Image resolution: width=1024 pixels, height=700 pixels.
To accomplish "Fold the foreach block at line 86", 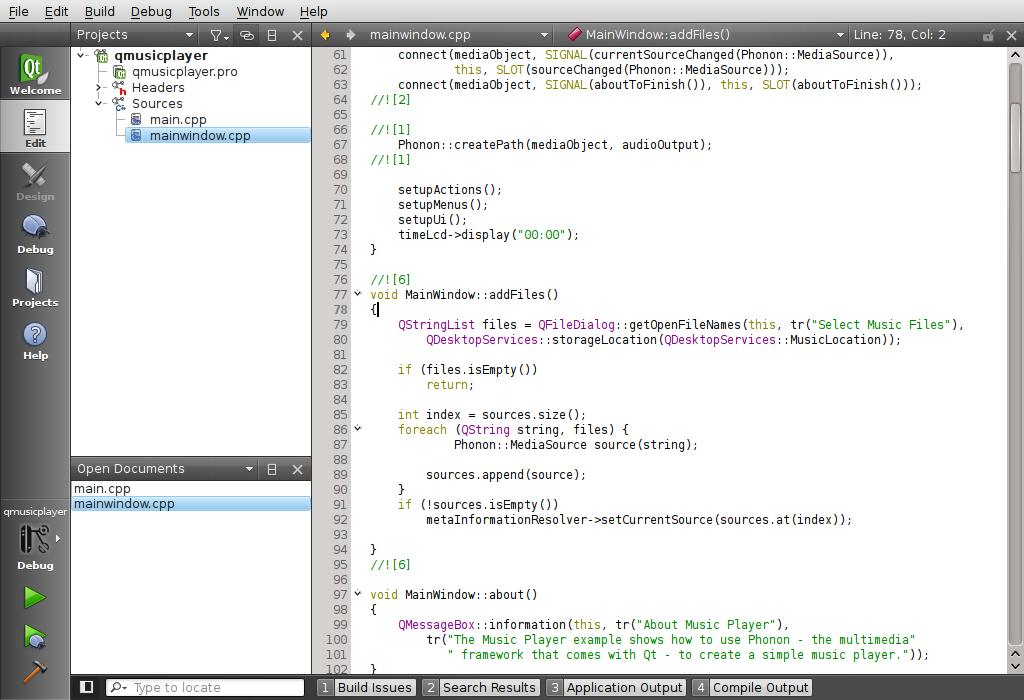I will [358, 429].
